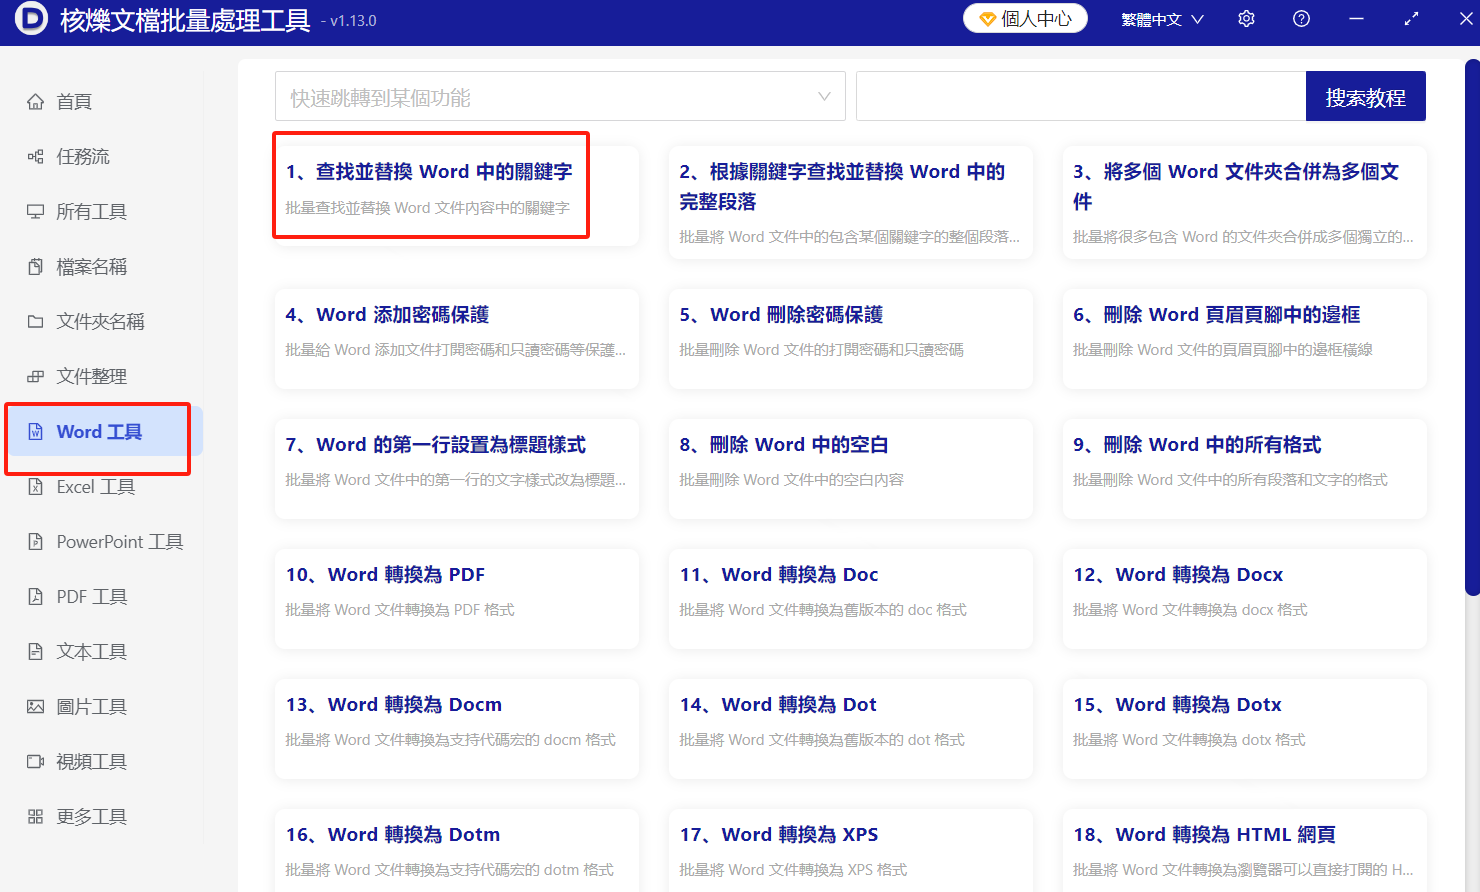
Task: Click the 搜索教程 search button
Action: [x=1366, y=95]
